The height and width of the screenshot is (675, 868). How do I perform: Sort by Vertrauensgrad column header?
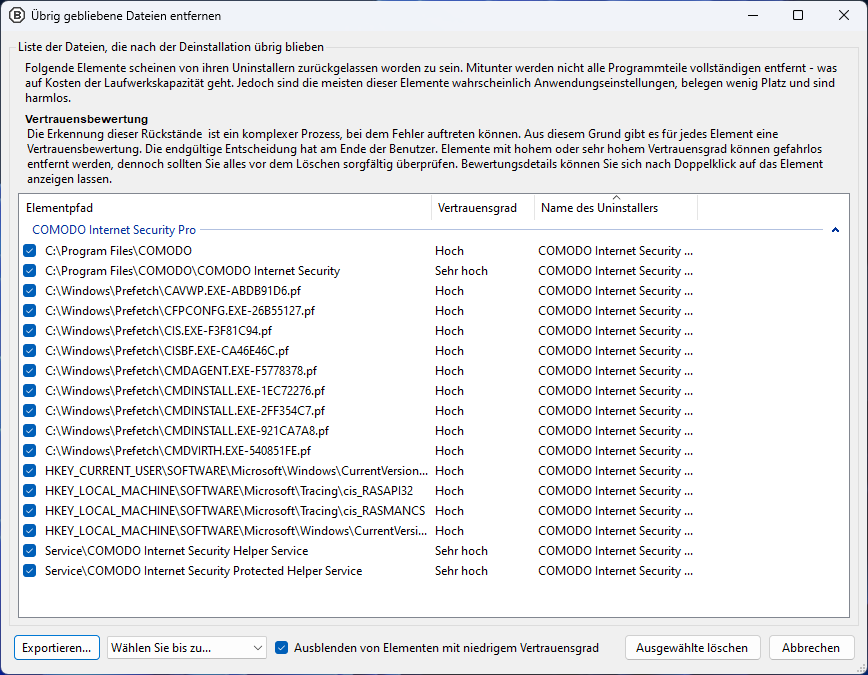point(483,208)
